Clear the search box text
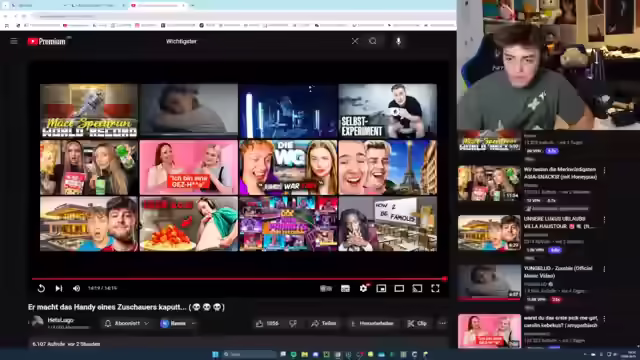Viewport: 640px width, 360px height. click(355, 41)
